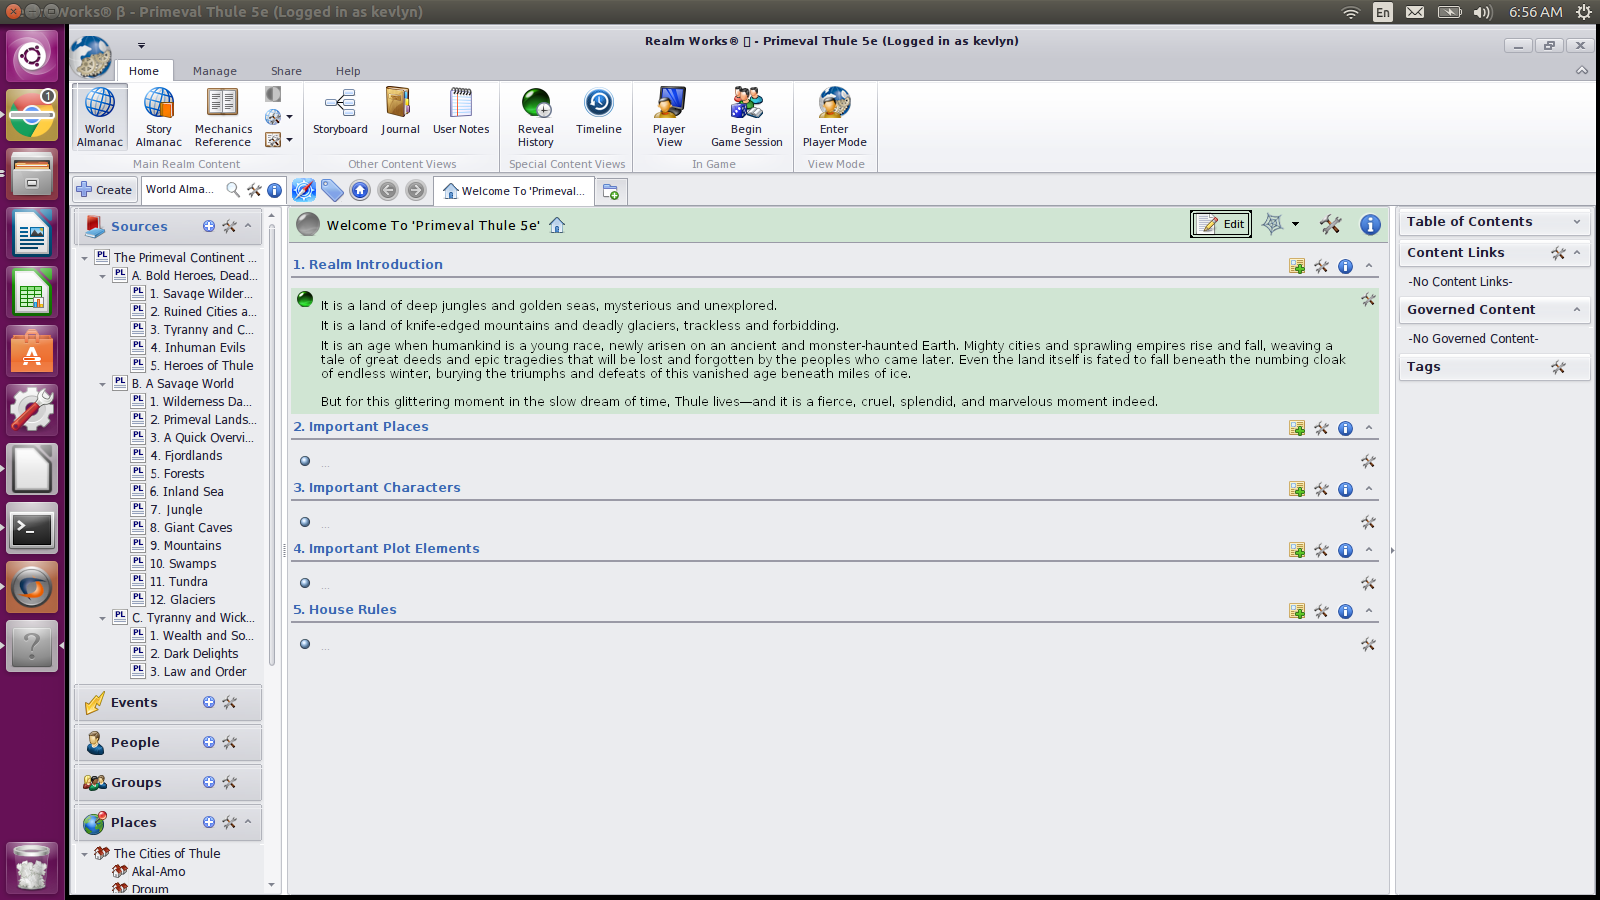Add snippet to Realm Introduction section
The width and height of the screenshot is (1600, 900).
coord(1297,266)
